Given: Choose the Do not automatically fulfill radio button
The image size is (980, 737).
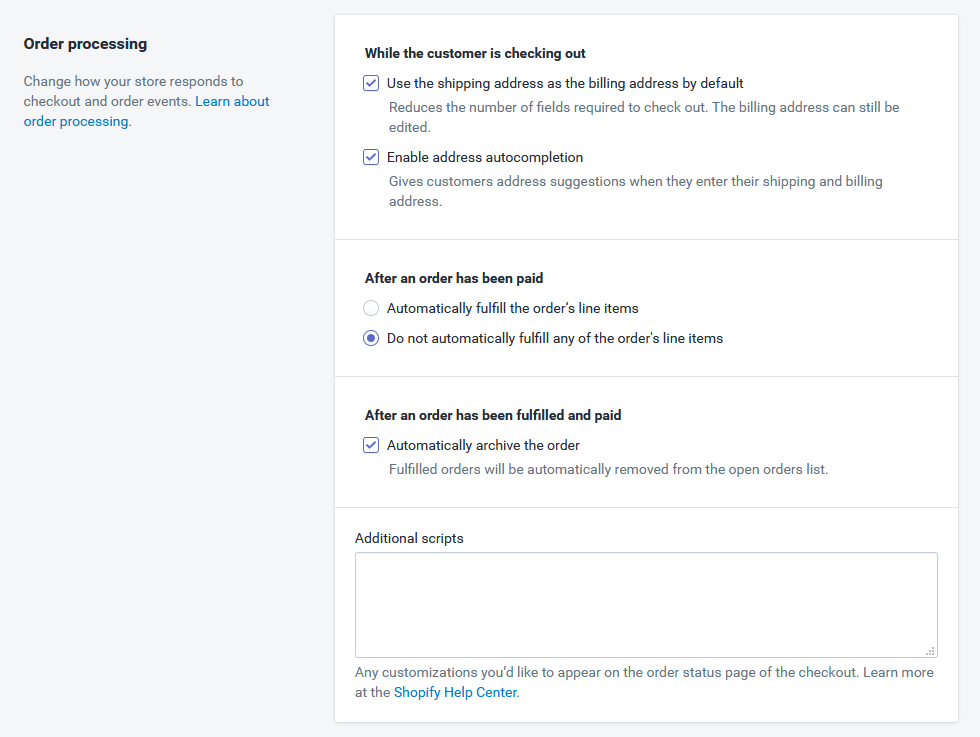Looking at the screenshot, I should (x=371, y=338).
